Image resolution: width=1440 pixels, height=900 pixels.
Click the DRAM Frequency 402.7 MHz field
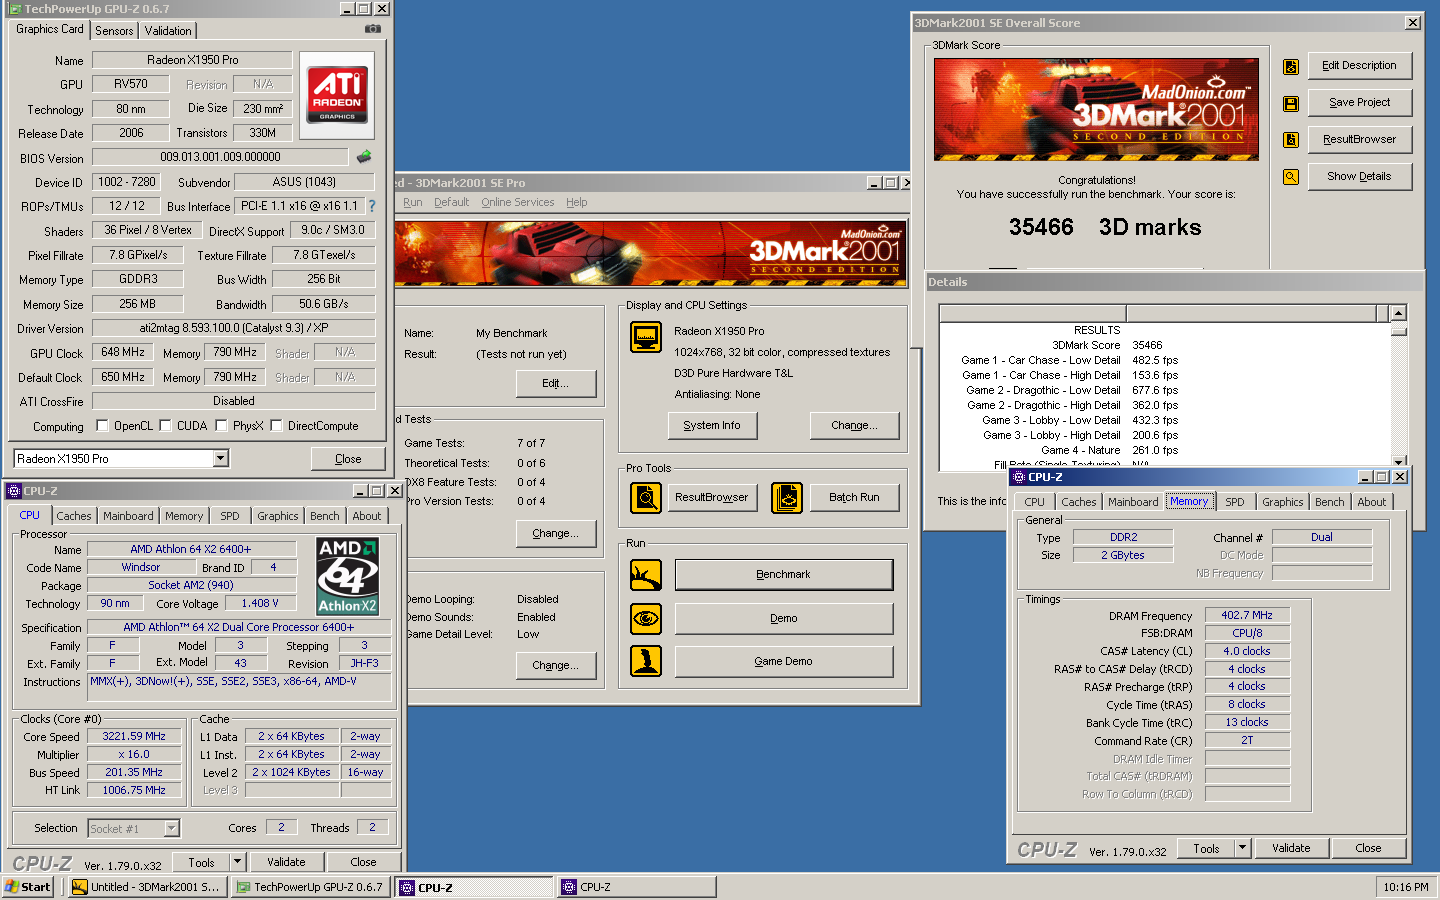(x=1247, y=616)
